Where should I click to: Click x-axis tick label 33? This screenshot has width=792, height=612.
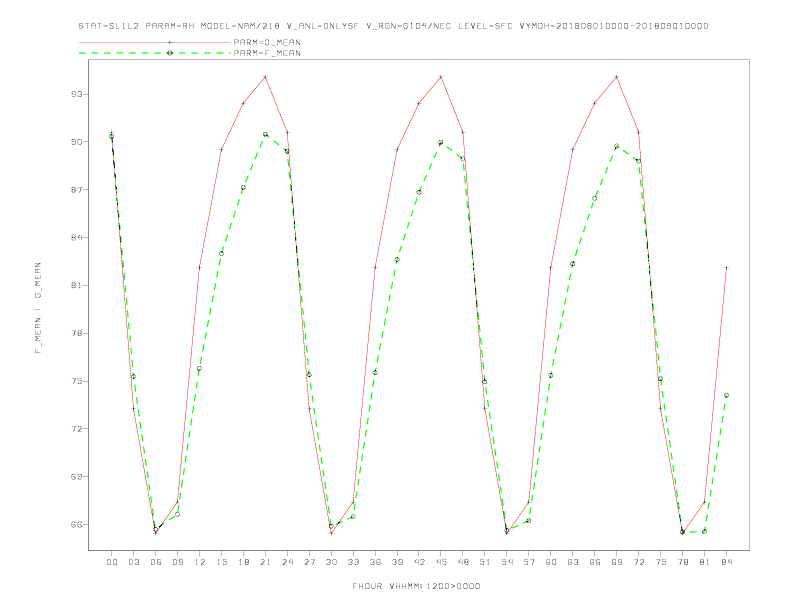353,562
